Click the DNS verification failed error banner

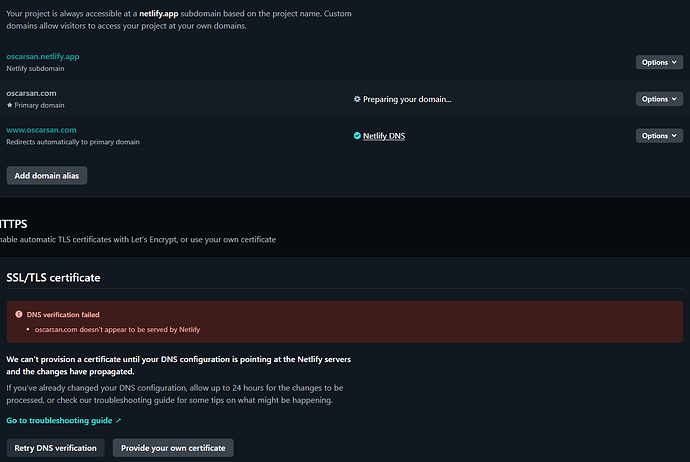point(345,322)
